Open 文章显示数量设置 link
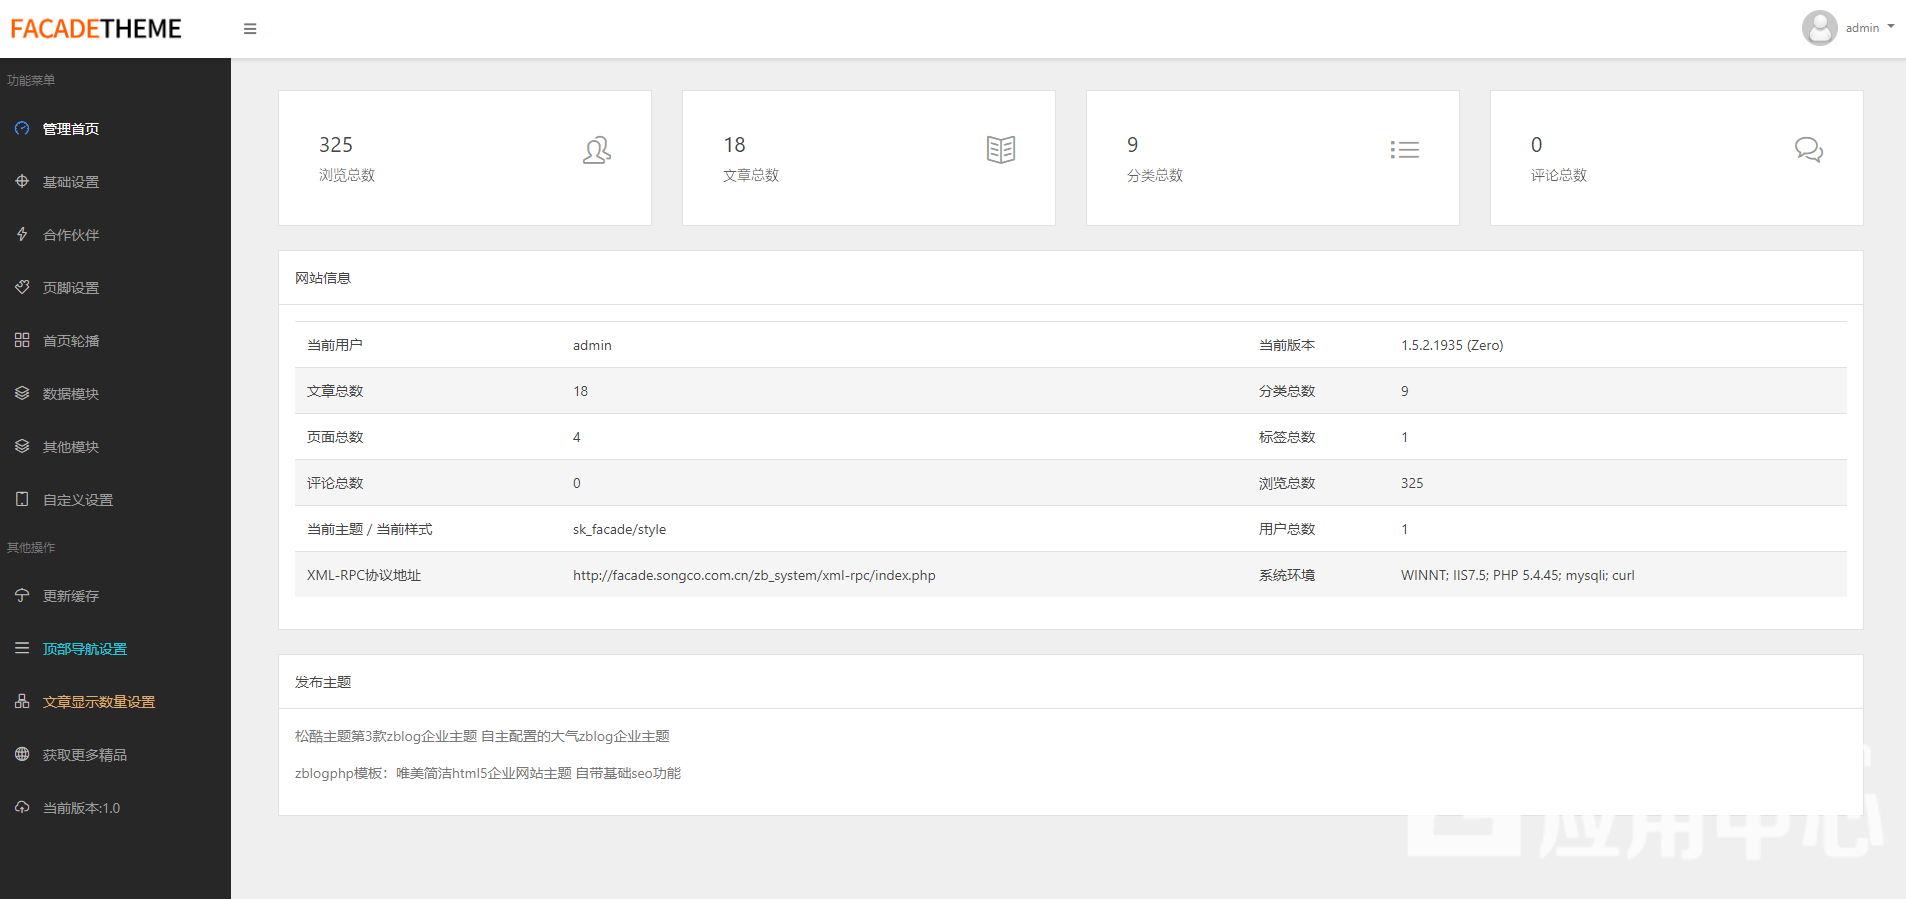Viewport: 1906px width, 899px height. [99, 702]
